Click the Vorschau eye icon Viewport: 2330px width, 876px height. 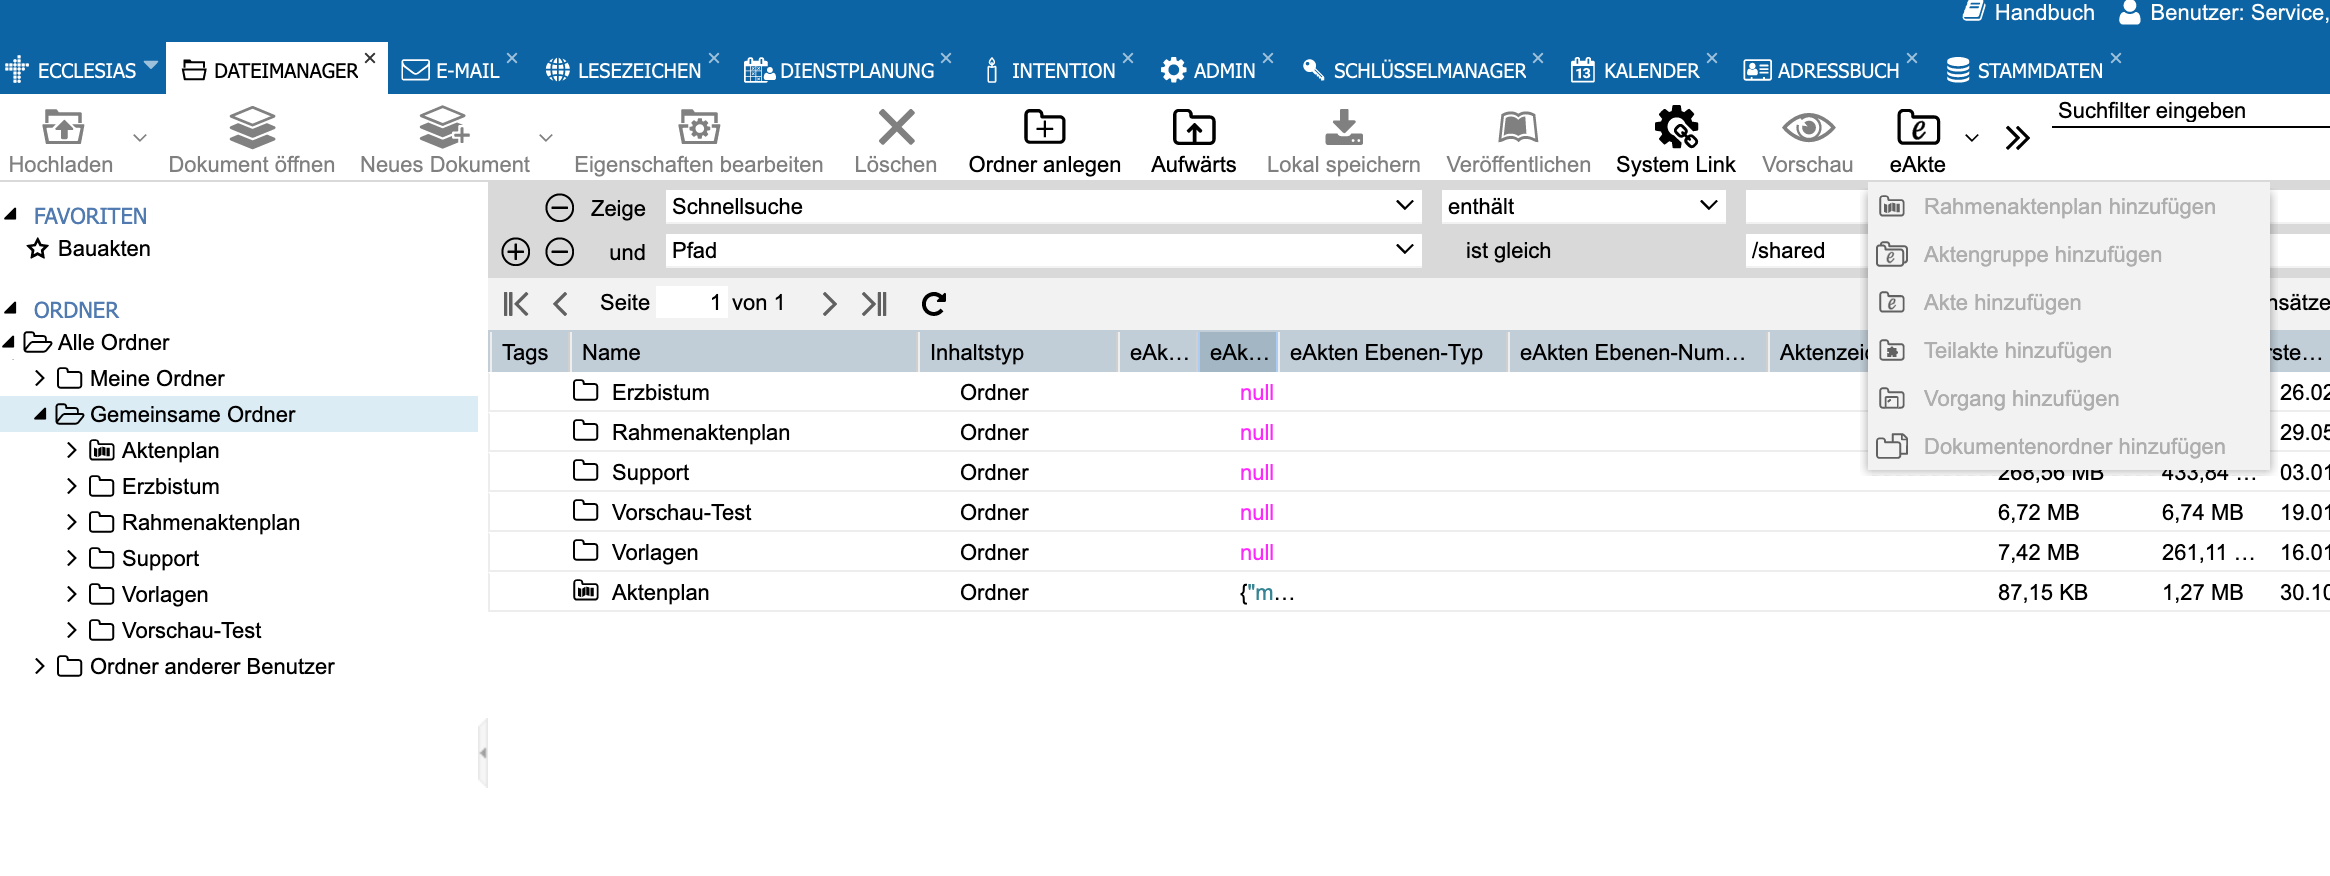[x=1808, y=127]
